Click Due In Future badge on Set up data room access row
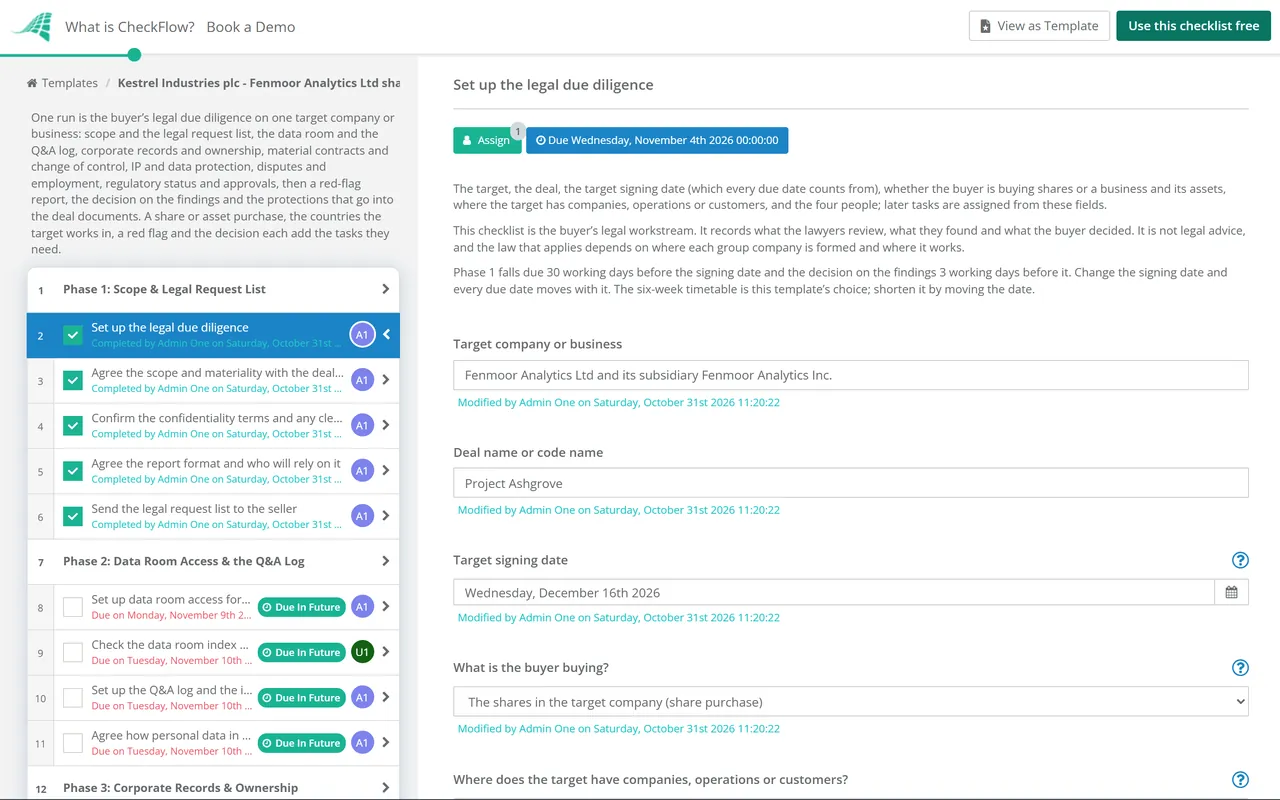This screenshot has height=800, width=1280. (x=302, y=607)
